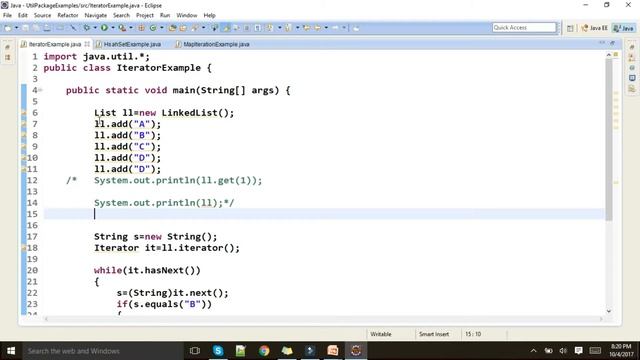Switch to HashSetExample.java tab
Viewport: 640px width, 360px height.
click(x=132, y=44)
